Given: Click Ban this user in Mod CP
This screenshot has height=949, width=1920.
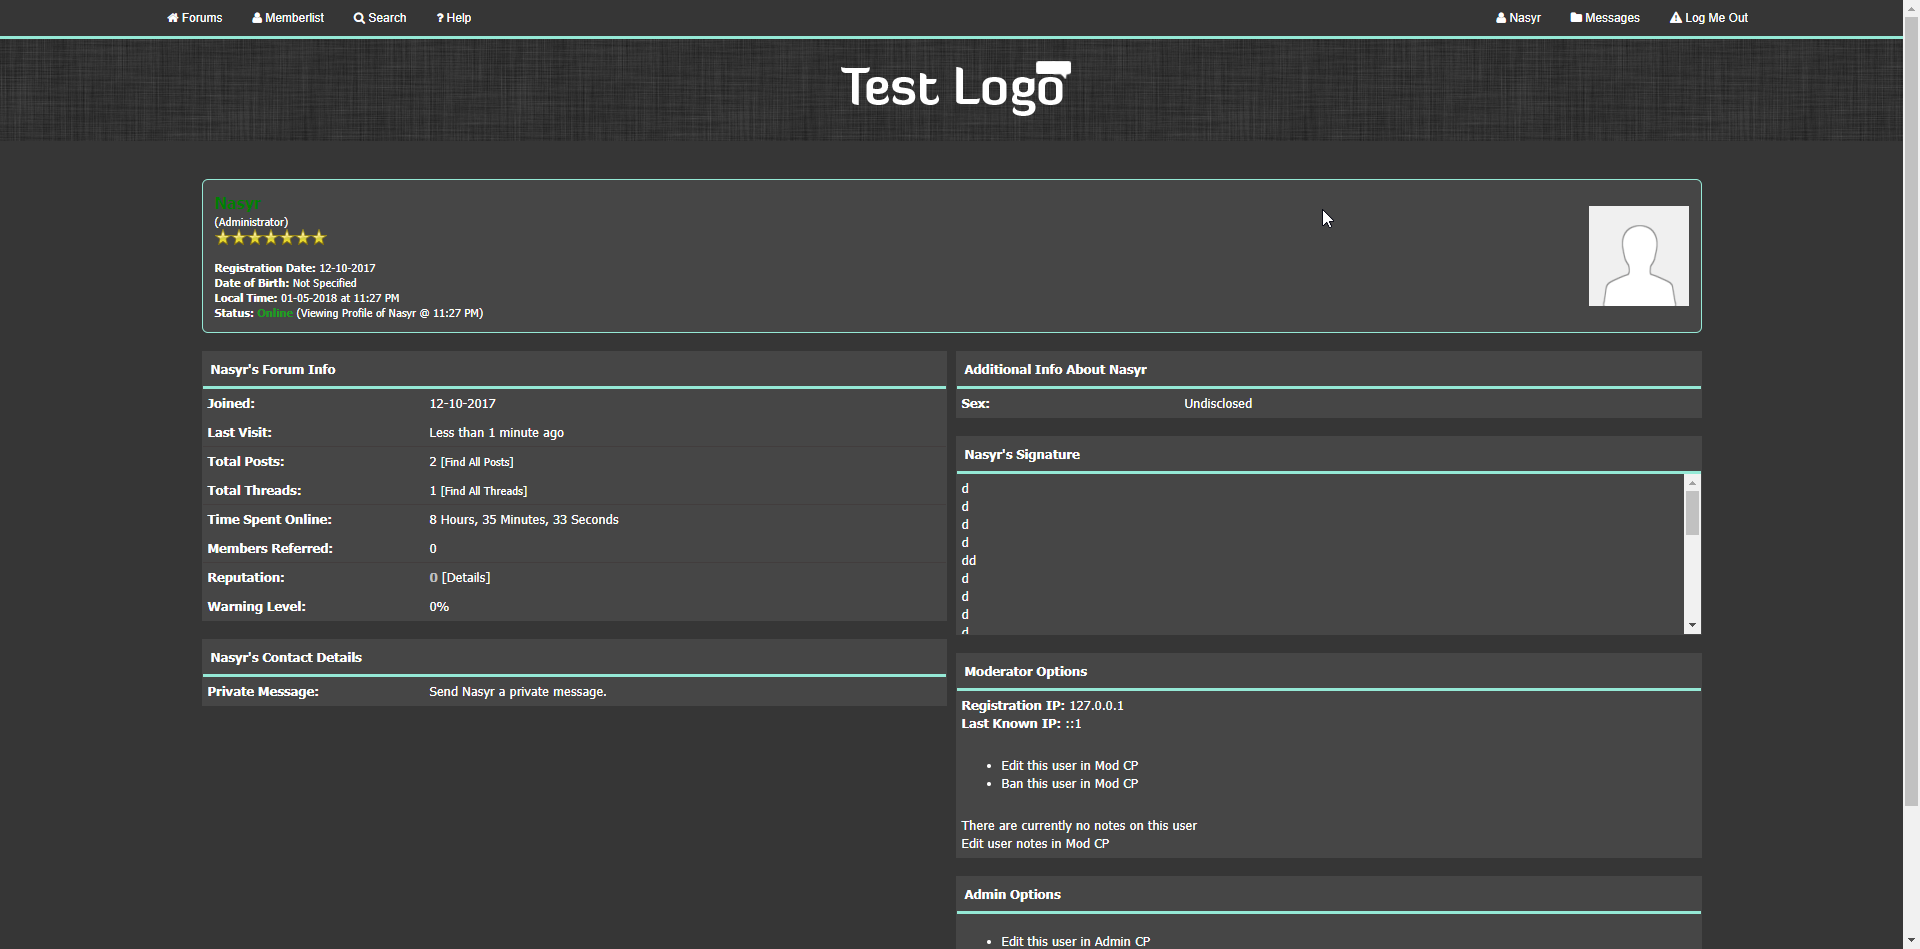Looking at the screenshot, I should [1069, 784].
